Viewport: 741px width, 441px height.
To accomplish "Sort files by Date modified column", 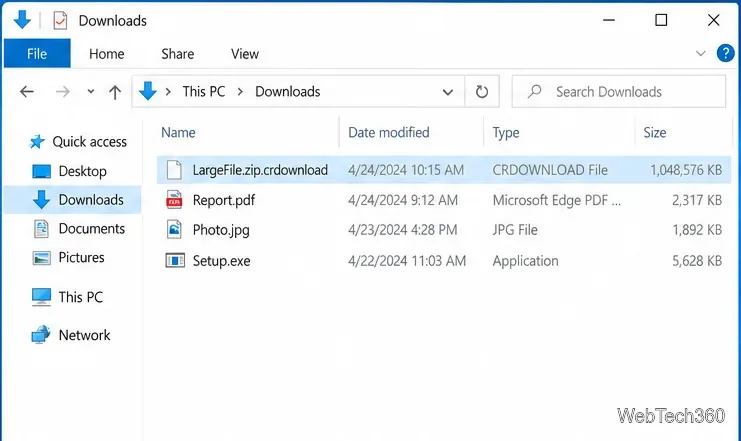I will point(388,132).
